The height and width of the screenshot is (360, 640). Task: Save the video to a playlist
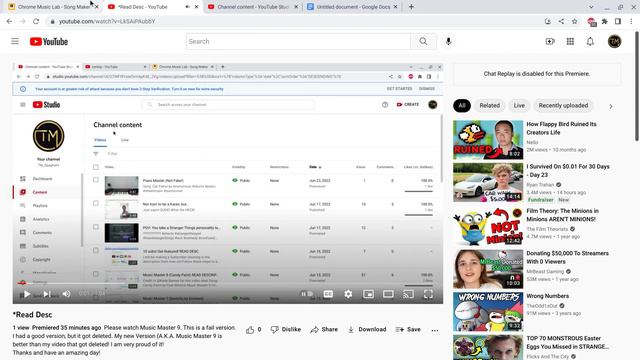click(x=408, y=329)
